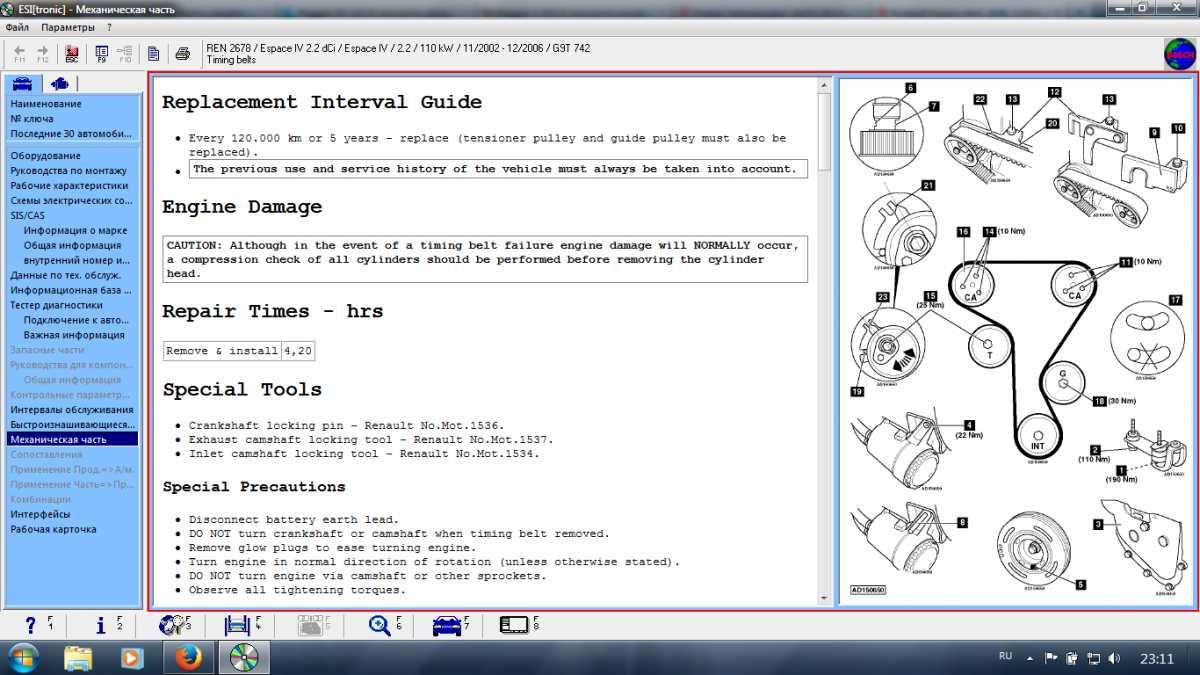Click the Bosch globe logo
This screenshot has width=1200, height=675.
click(1180, 54)
